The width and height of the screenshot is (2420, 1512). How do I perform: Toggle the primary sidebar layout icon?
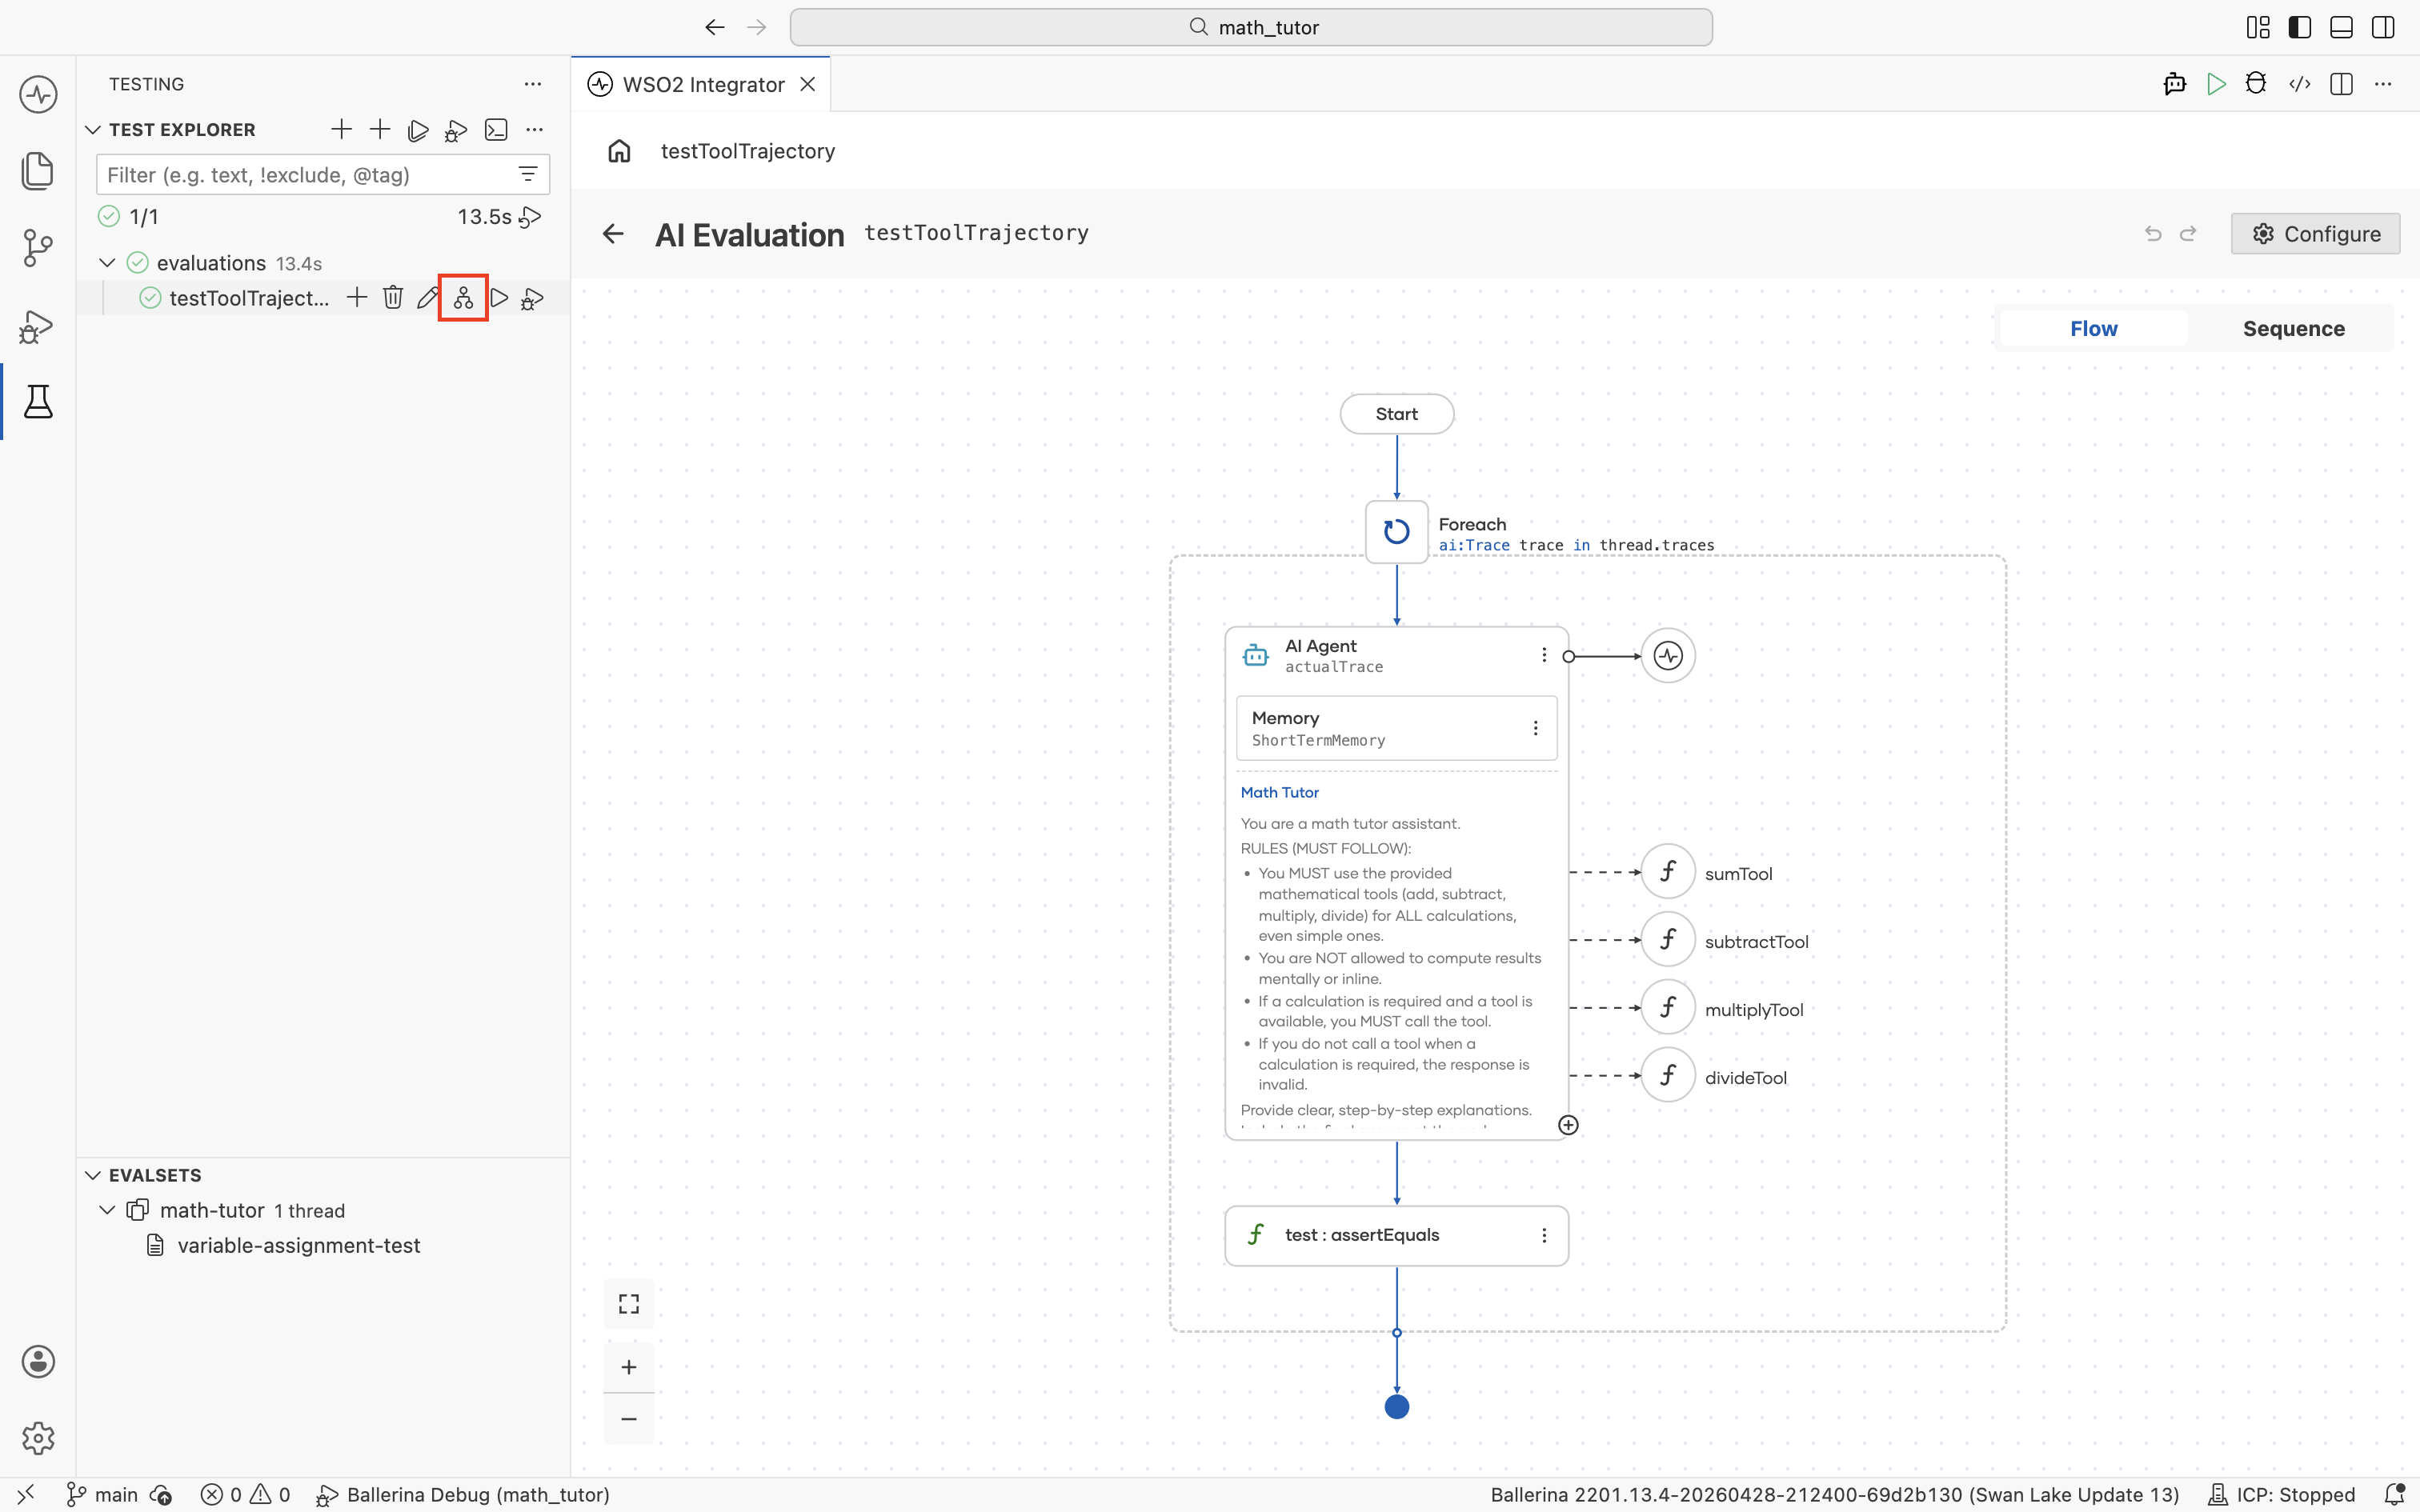(x=2300, y=27)
